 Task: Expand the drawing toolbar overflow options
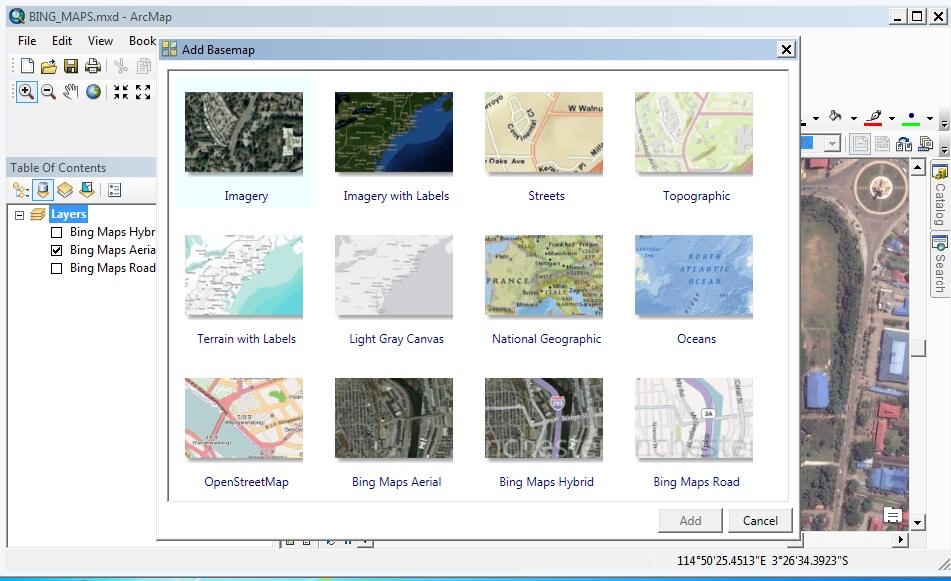pyautogui.click(x=944, y=124)
